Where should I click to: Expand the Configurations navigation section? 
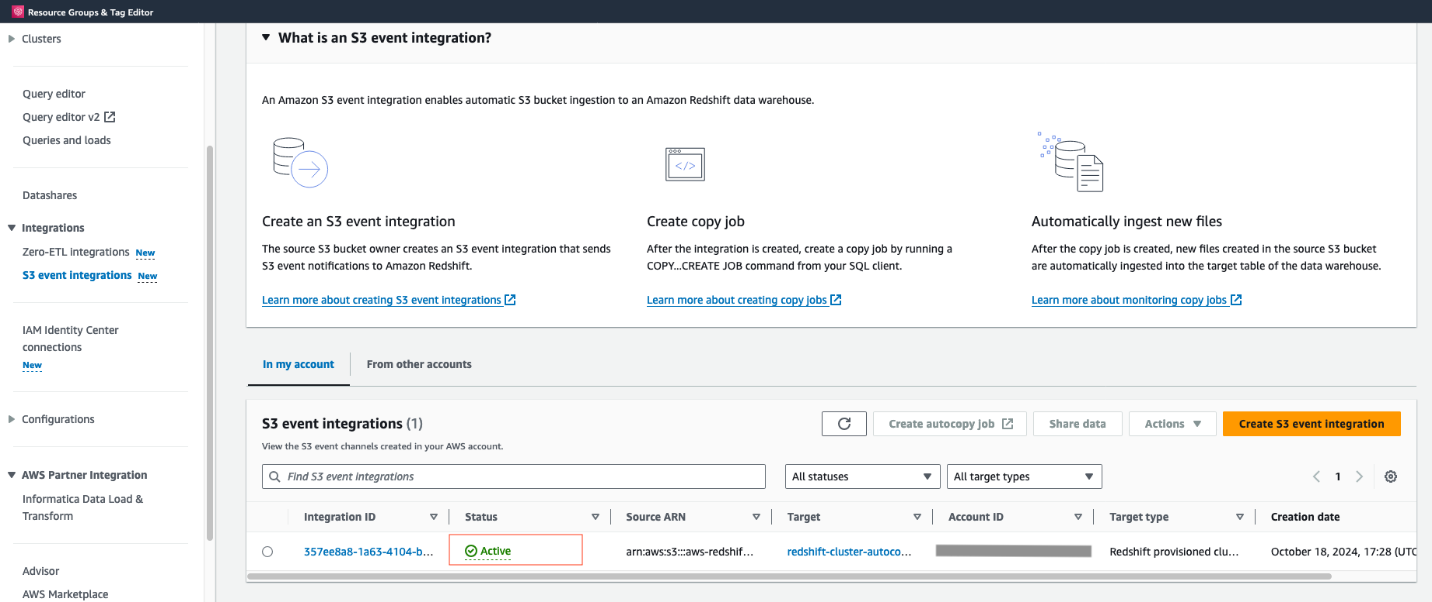tap(12, 419)
